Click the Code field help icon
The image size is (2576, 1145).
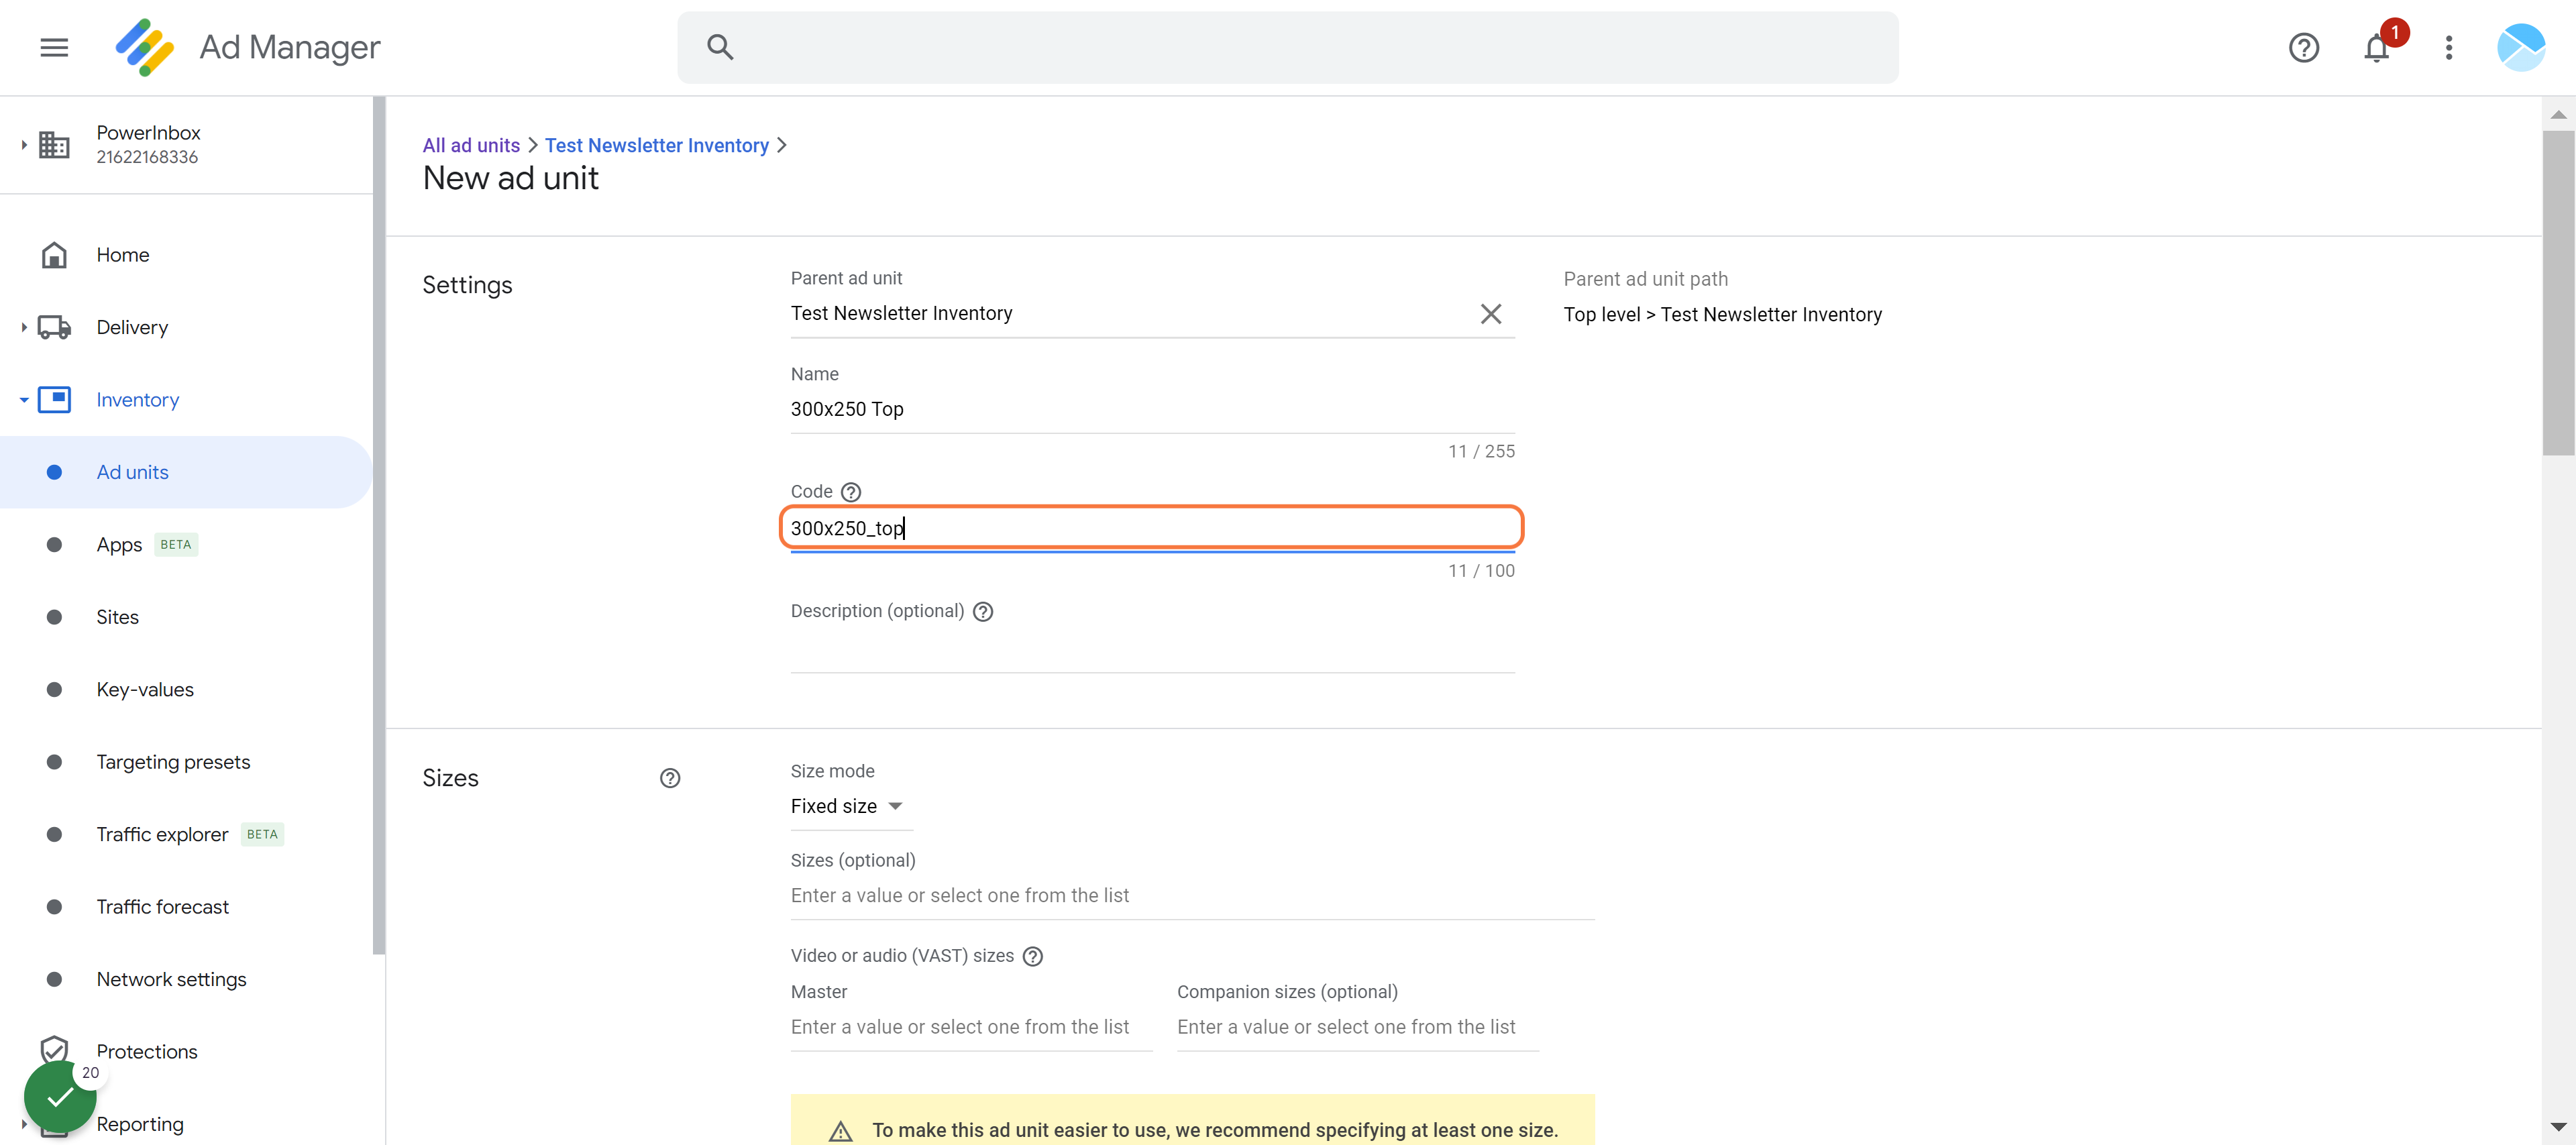click(x=850, y=491)
